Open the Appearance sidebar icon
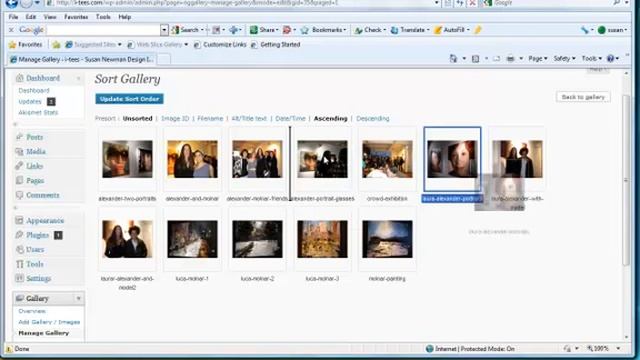Screen dimensions: 640x360 point(19,220)
